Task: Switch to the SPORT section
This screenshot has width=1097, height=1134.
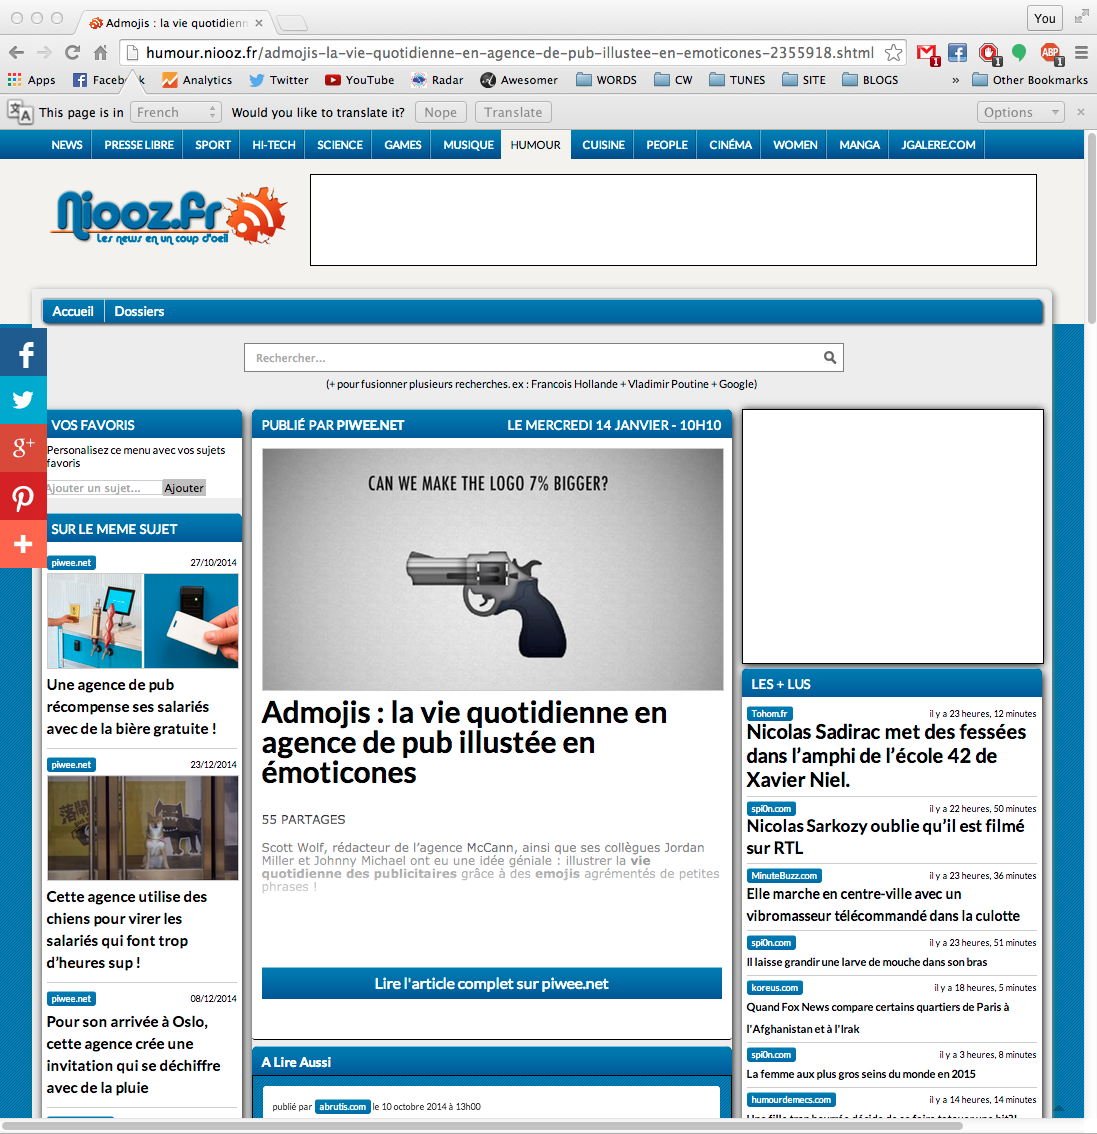Action: (x=213, y=145)
